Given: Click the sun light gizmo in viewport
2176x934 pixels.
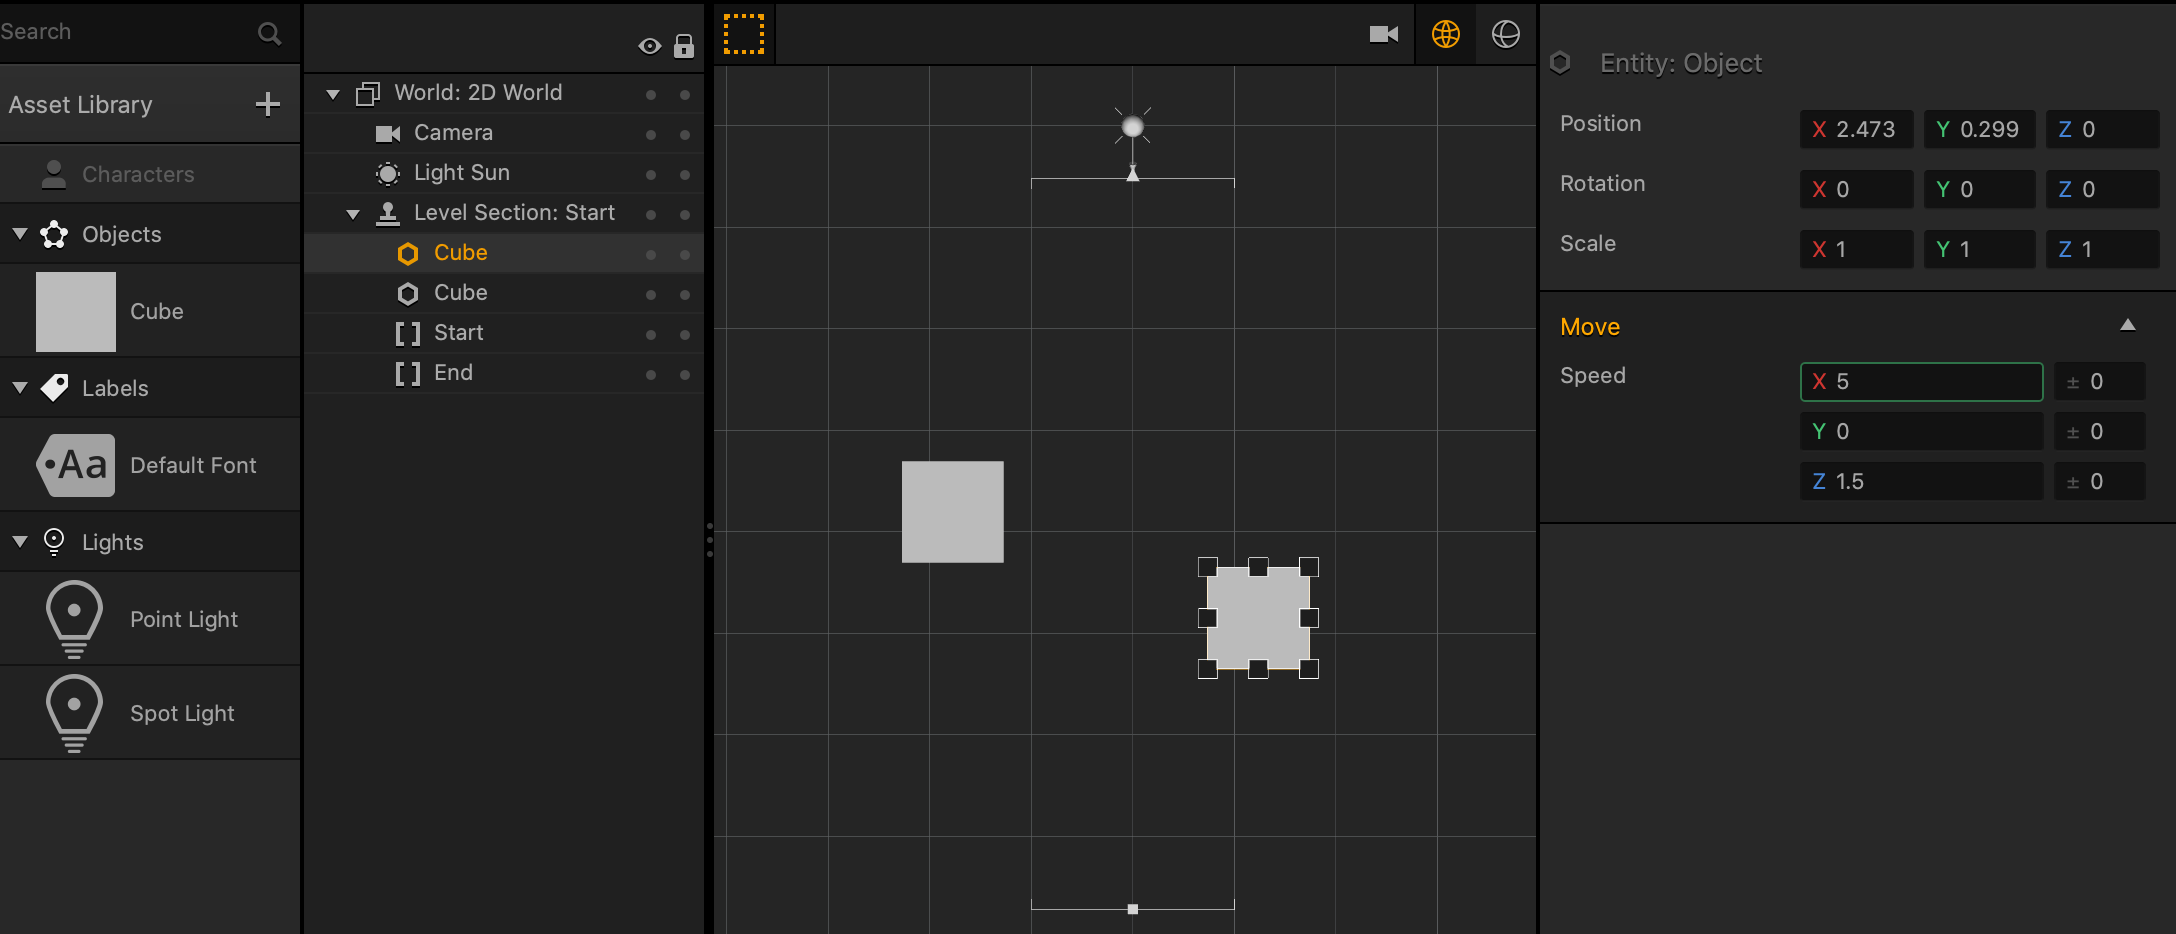Looking at the screenshot, I should pyautogui.click(x=1133, y=127).
